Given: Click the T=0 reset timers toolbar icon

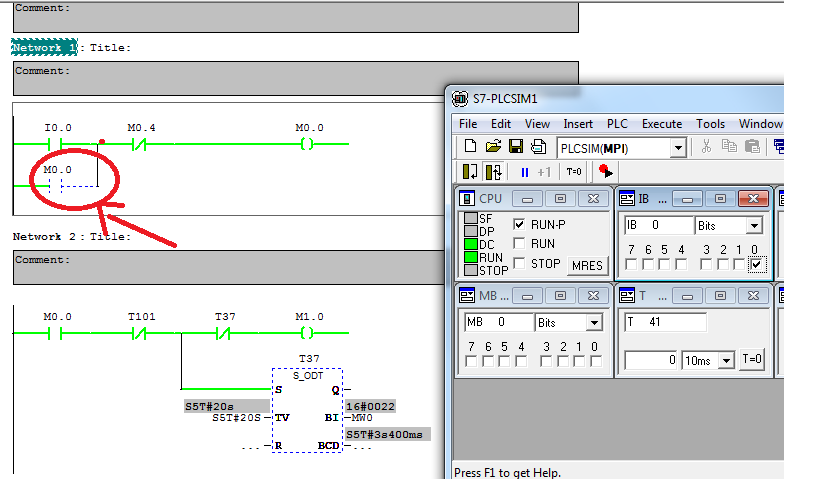Looking at the screenshot, I should [574, 172].
